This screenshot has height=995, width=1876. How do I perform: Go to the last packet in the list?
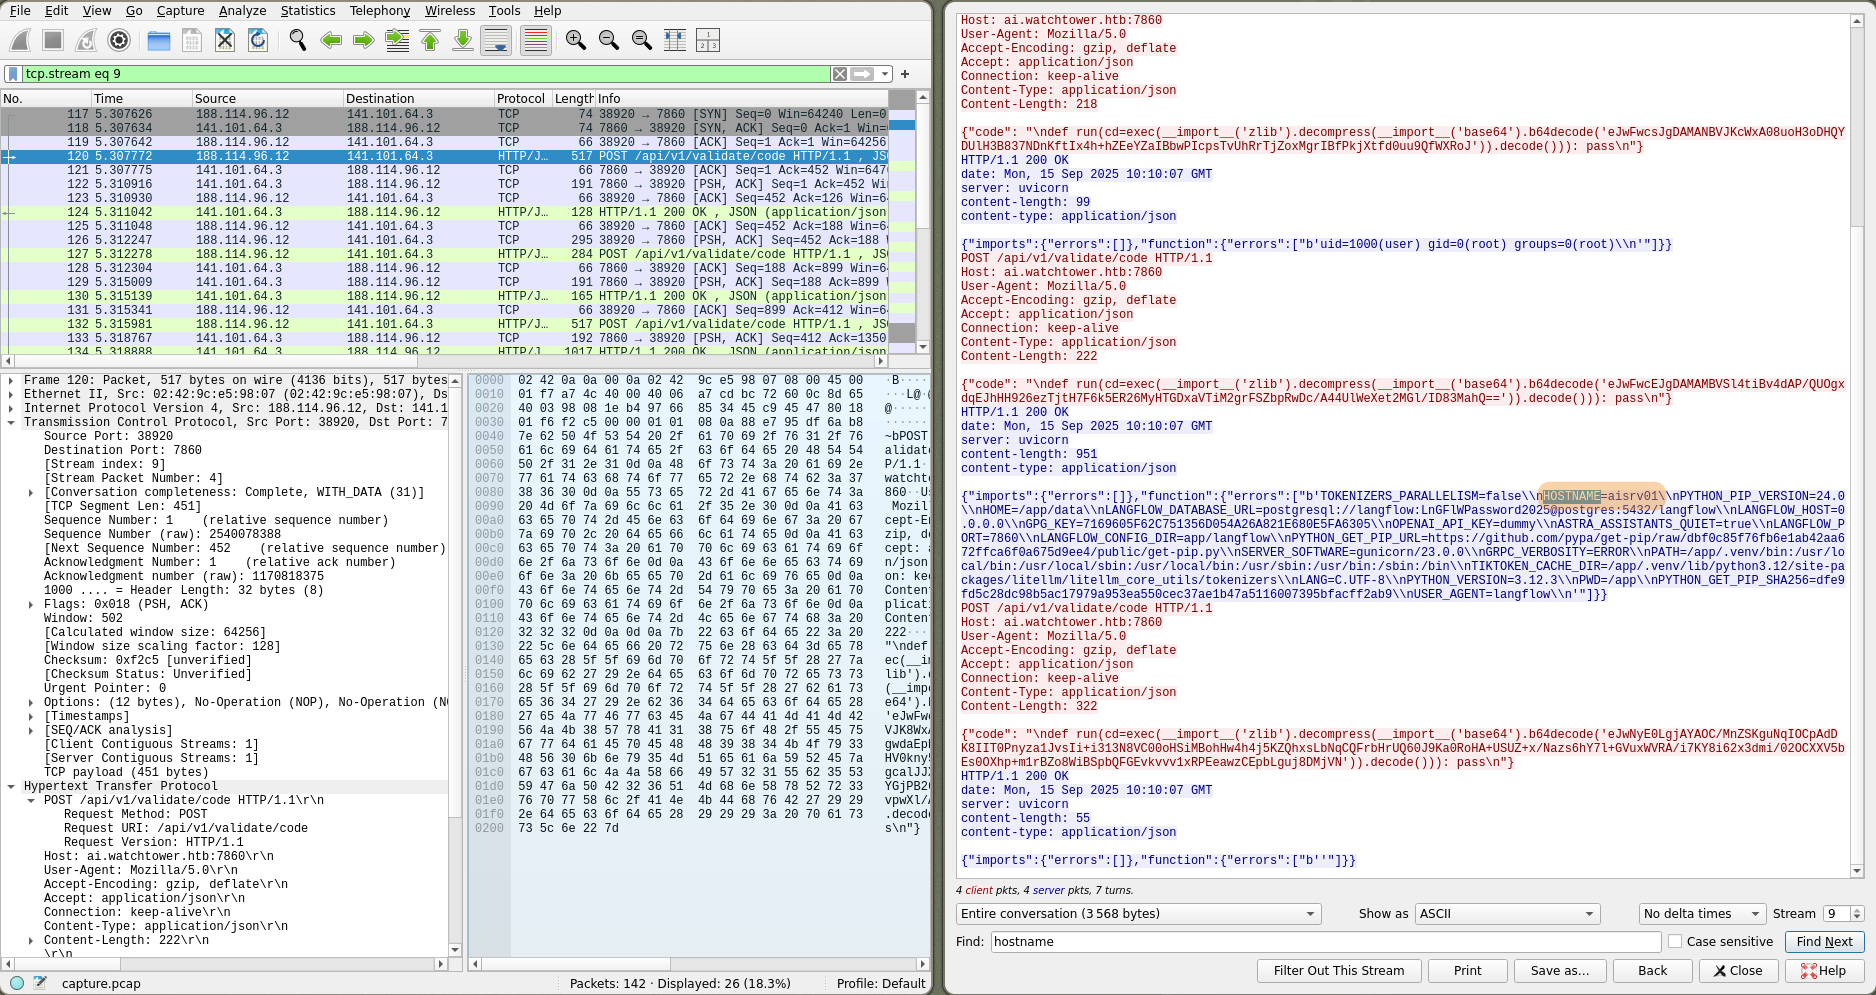[x=463, y=40]
